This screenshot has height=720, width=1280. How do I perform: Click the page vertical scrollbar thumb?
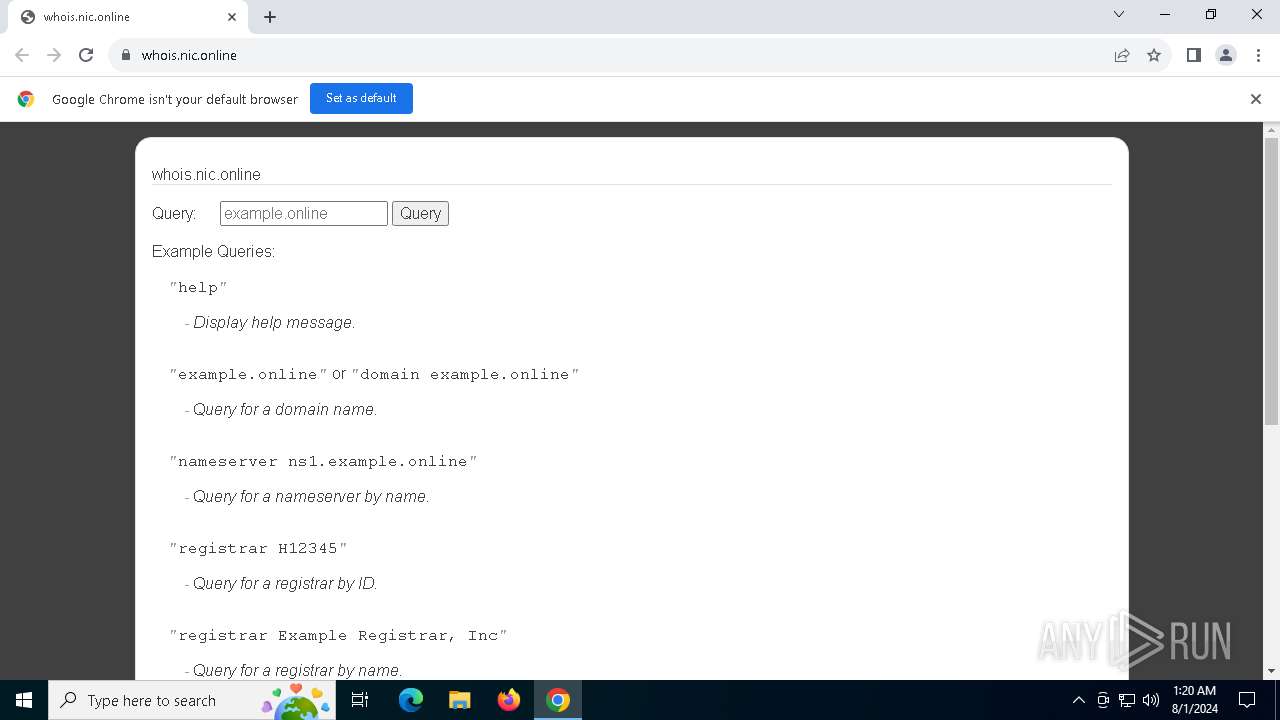(1272, 282)
